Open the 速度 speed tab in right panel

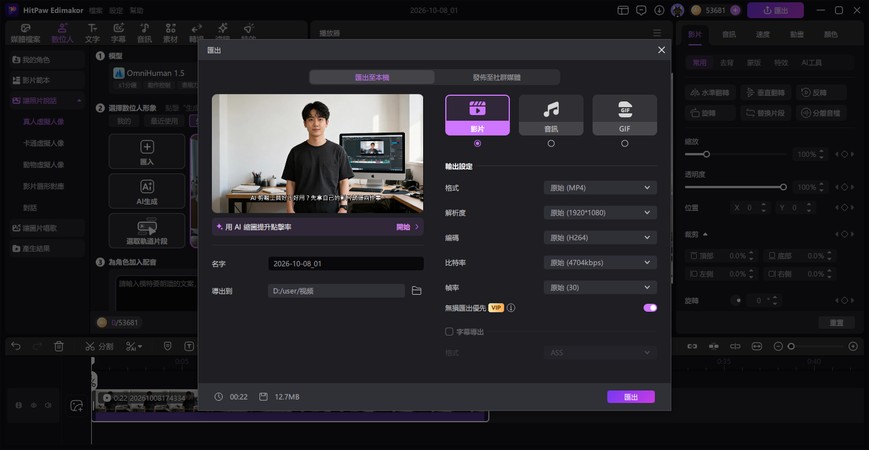[763, 34]
